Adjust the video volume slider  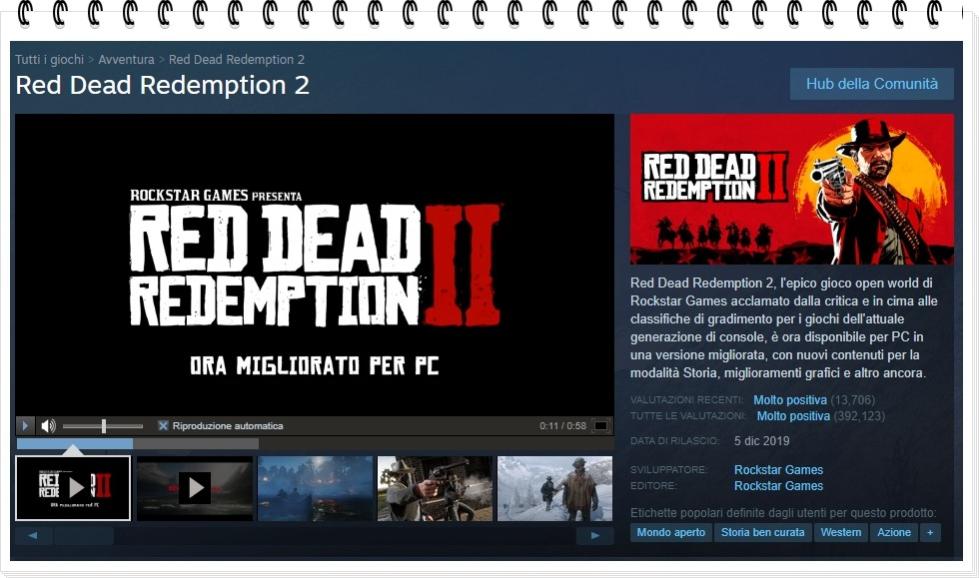(103, 426)
